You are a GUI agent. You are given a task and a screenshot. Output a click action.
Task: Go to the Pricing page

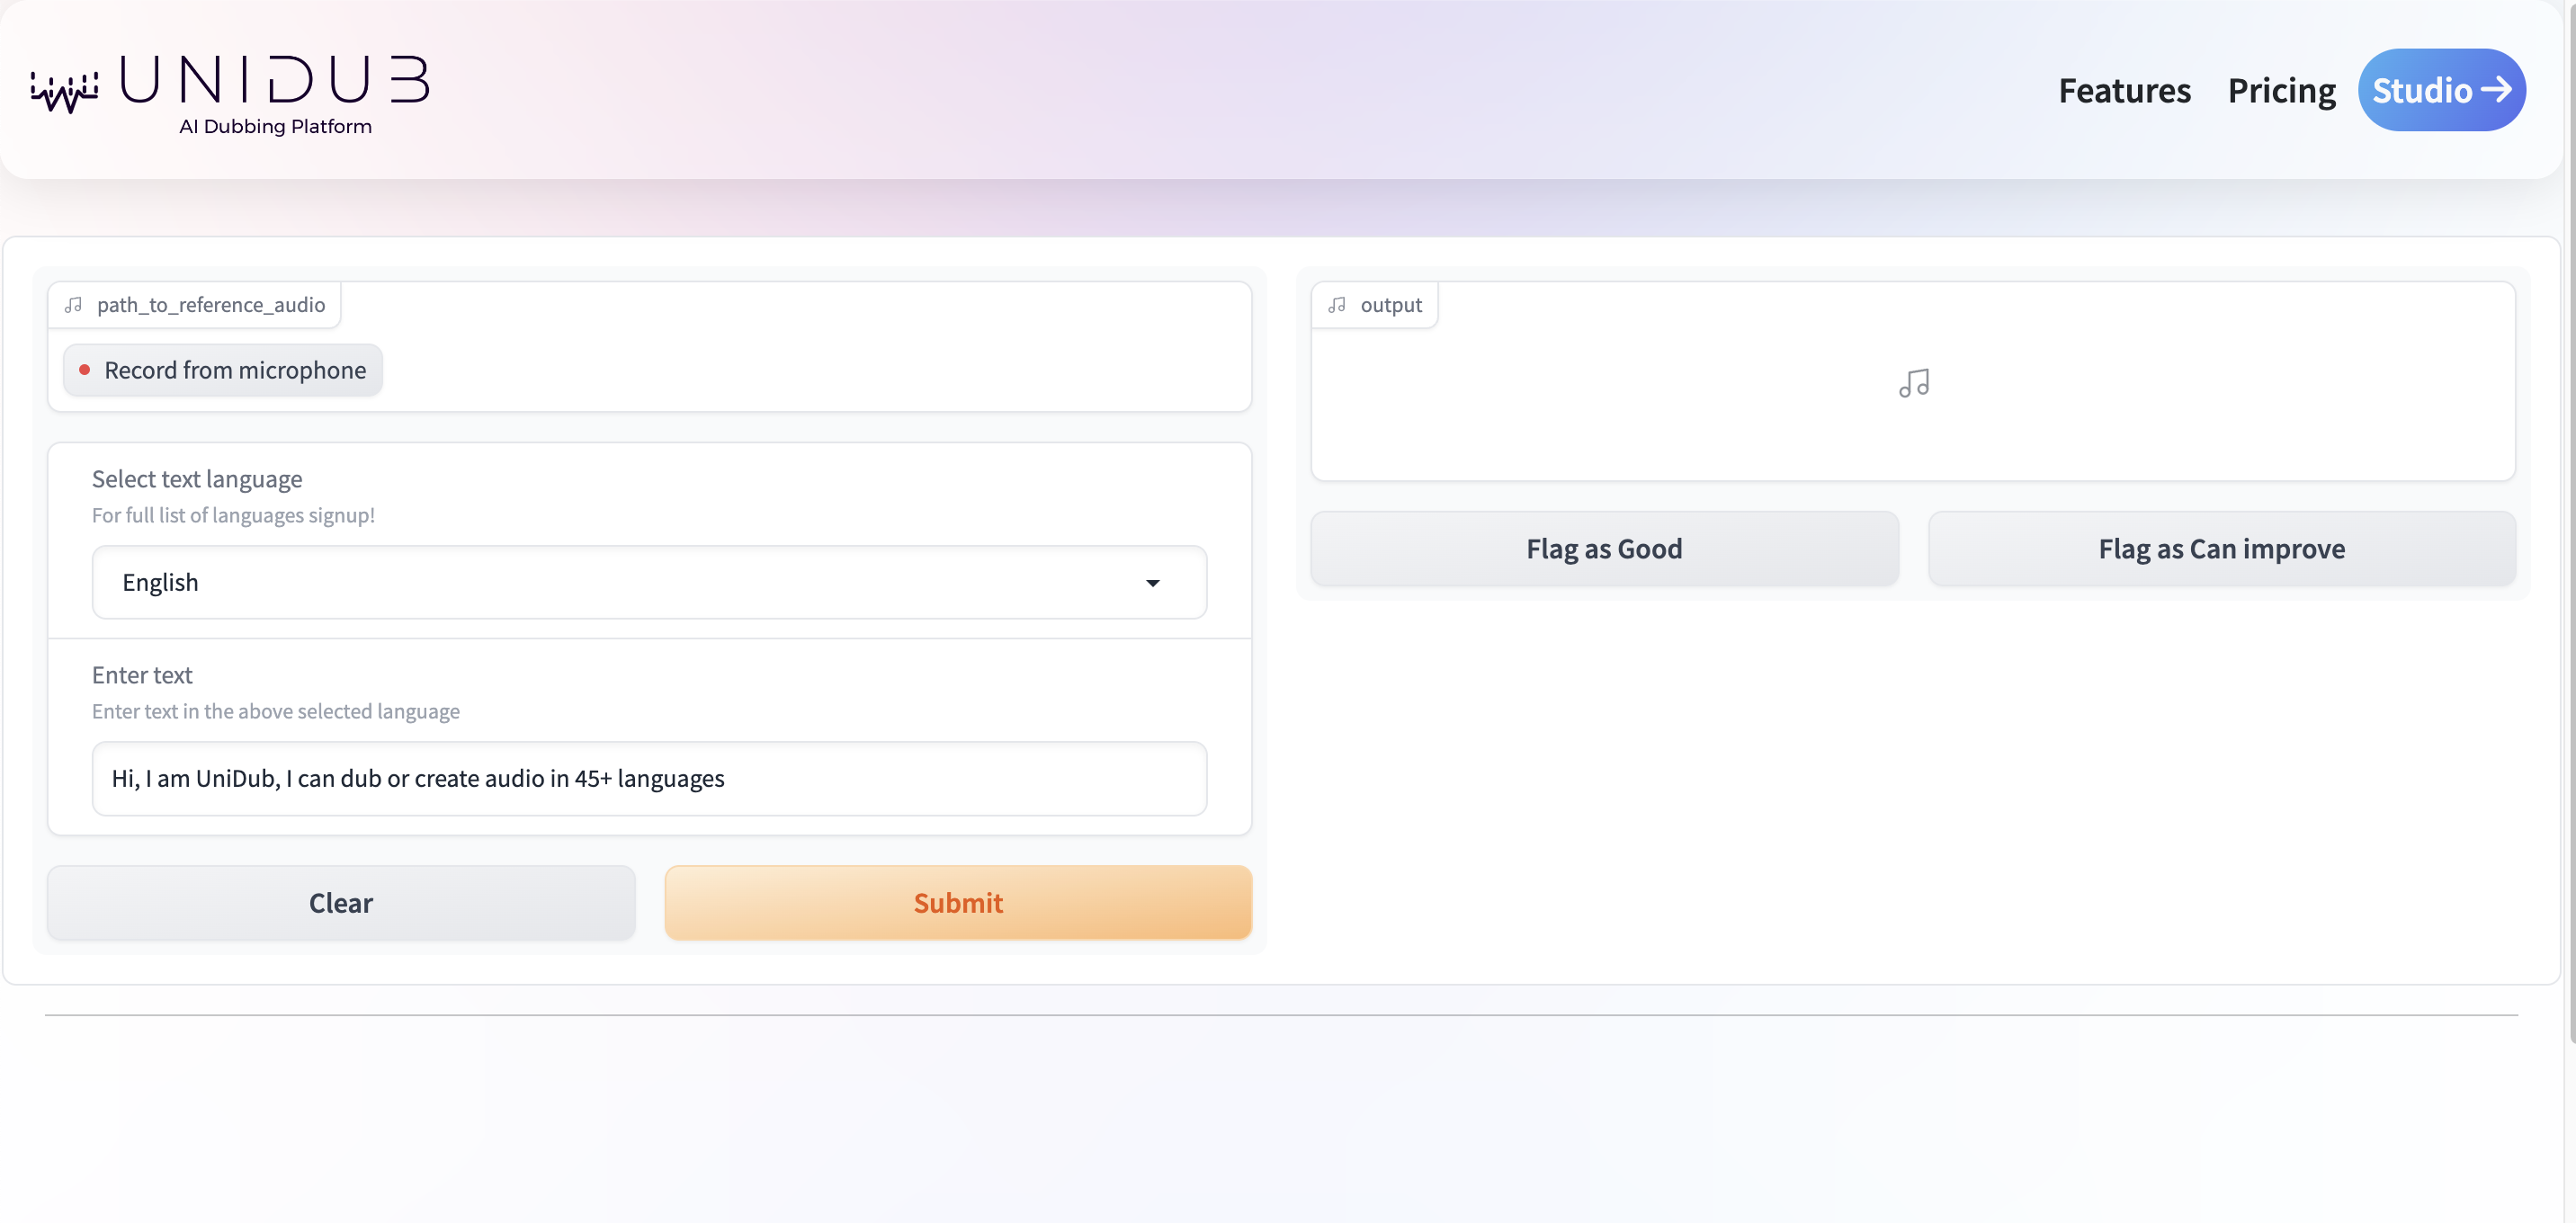click(x=2281, y=91)
